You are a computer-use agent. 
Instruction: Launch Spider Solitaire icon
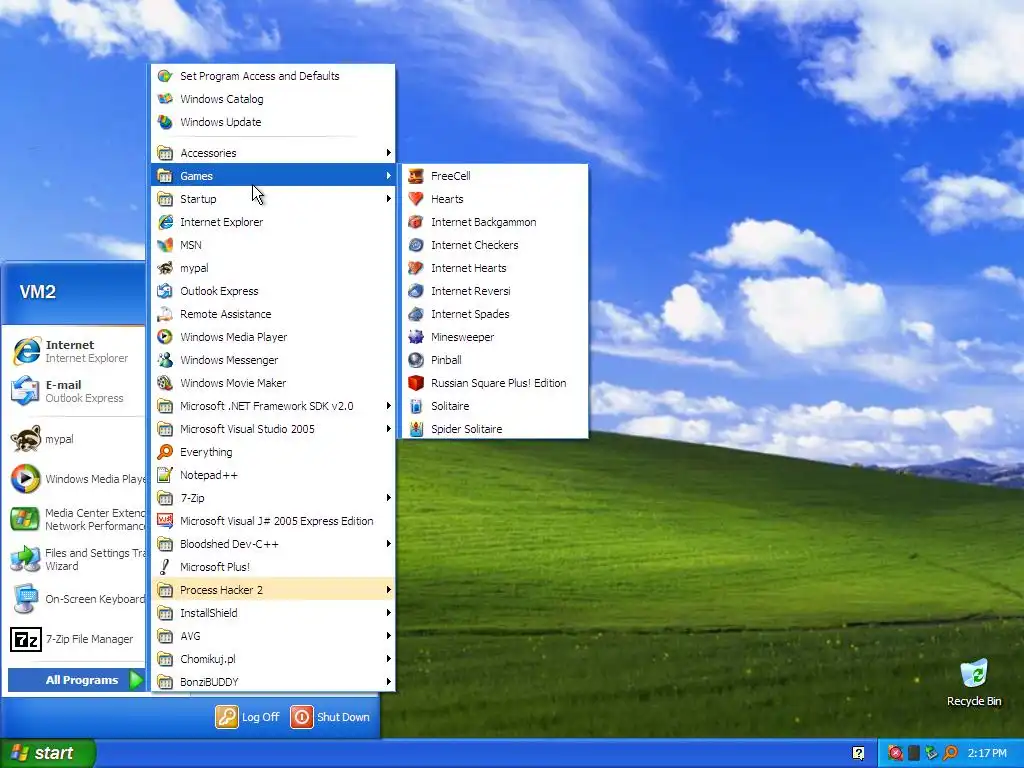[x=415, y=429]
